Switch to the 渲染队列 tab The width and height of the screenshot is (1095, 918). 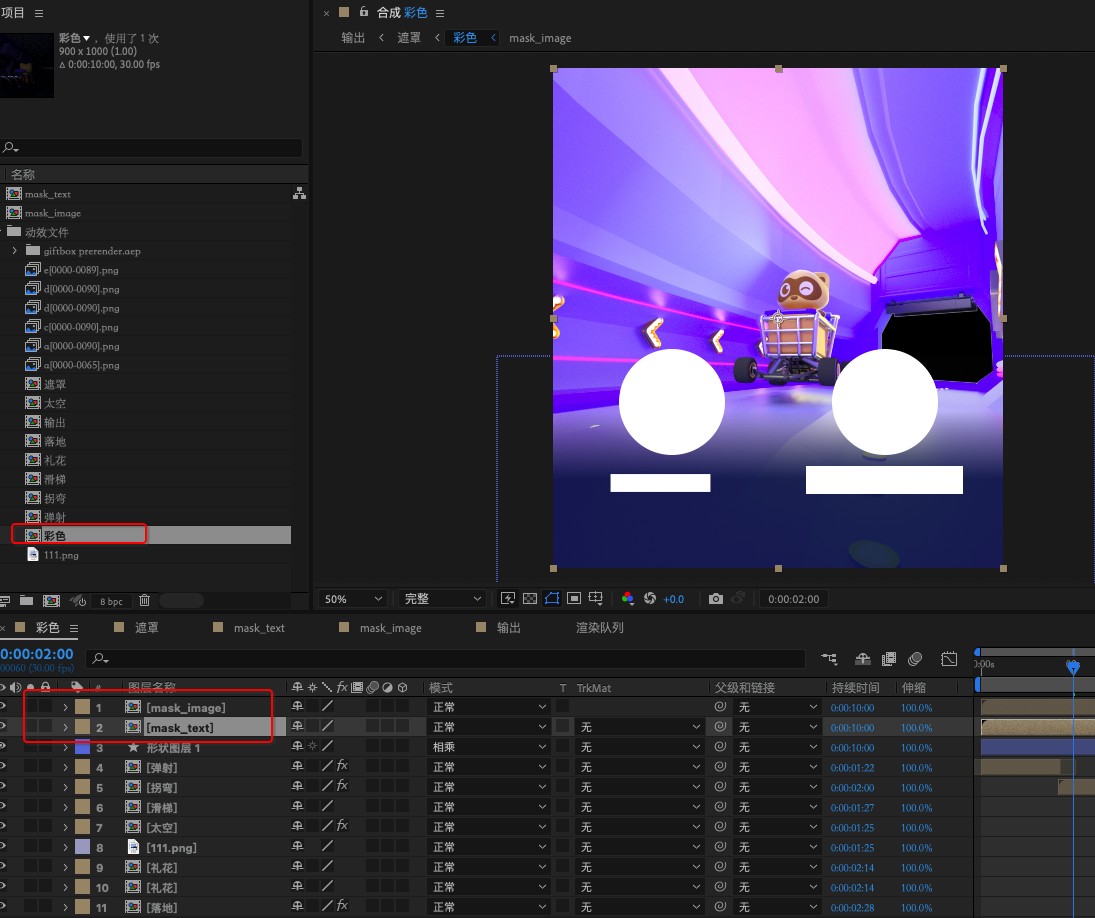click(x=599, y=628)
